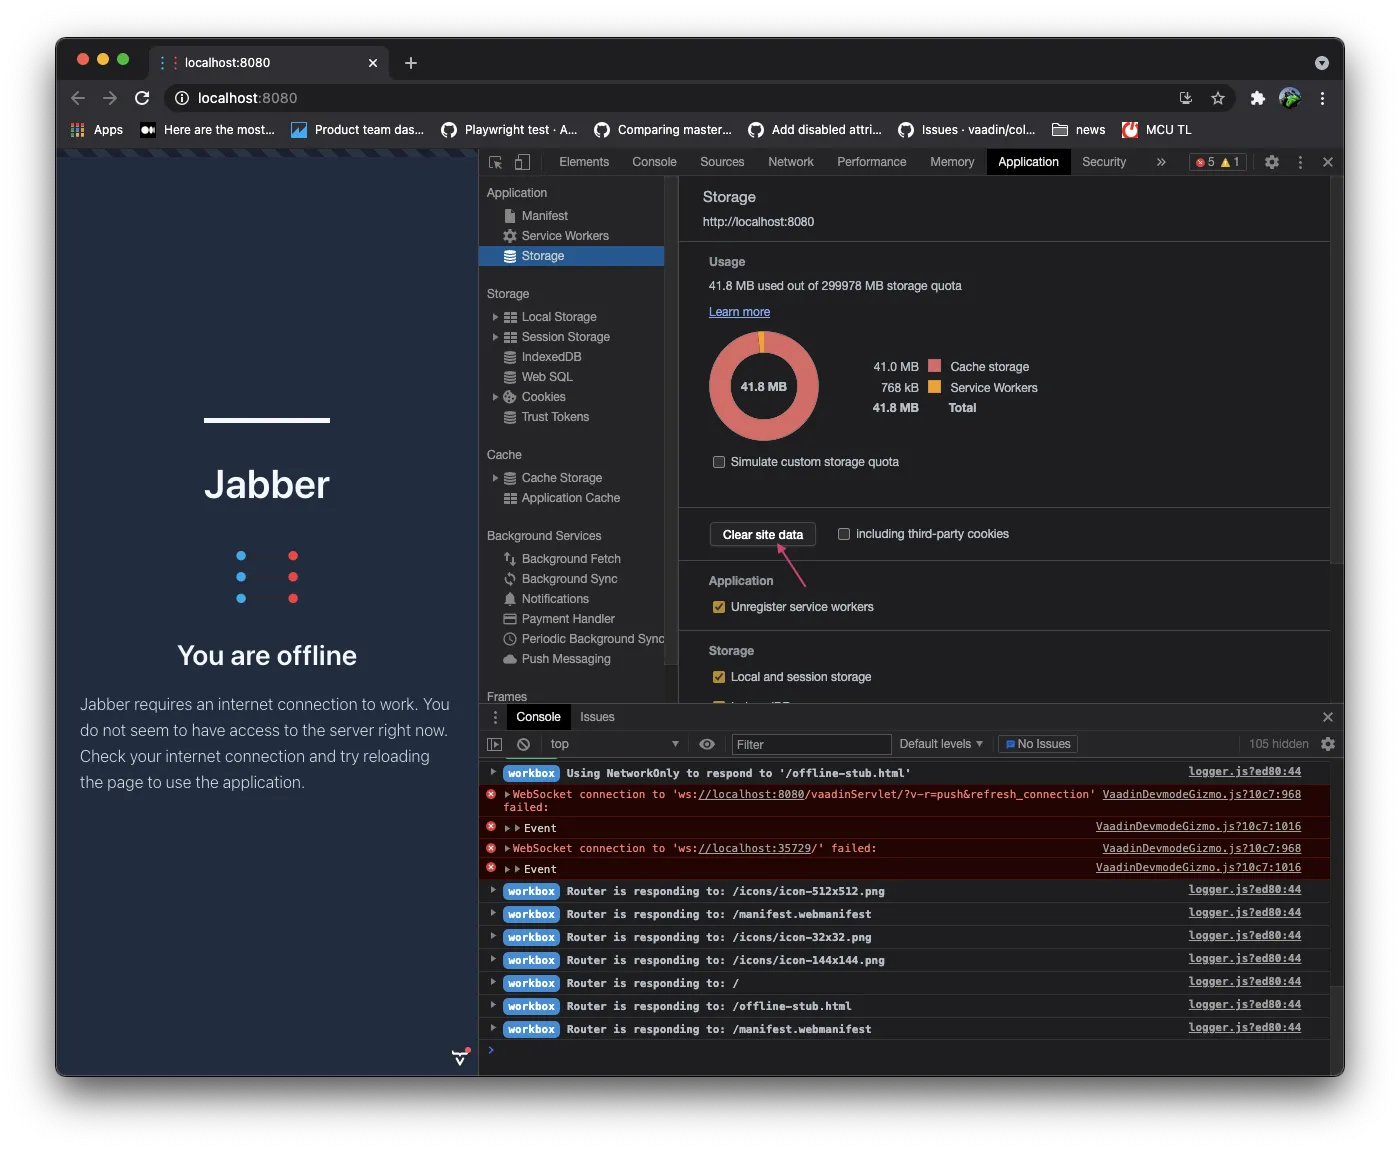Uncheck Local and session storage

[719, 677]
